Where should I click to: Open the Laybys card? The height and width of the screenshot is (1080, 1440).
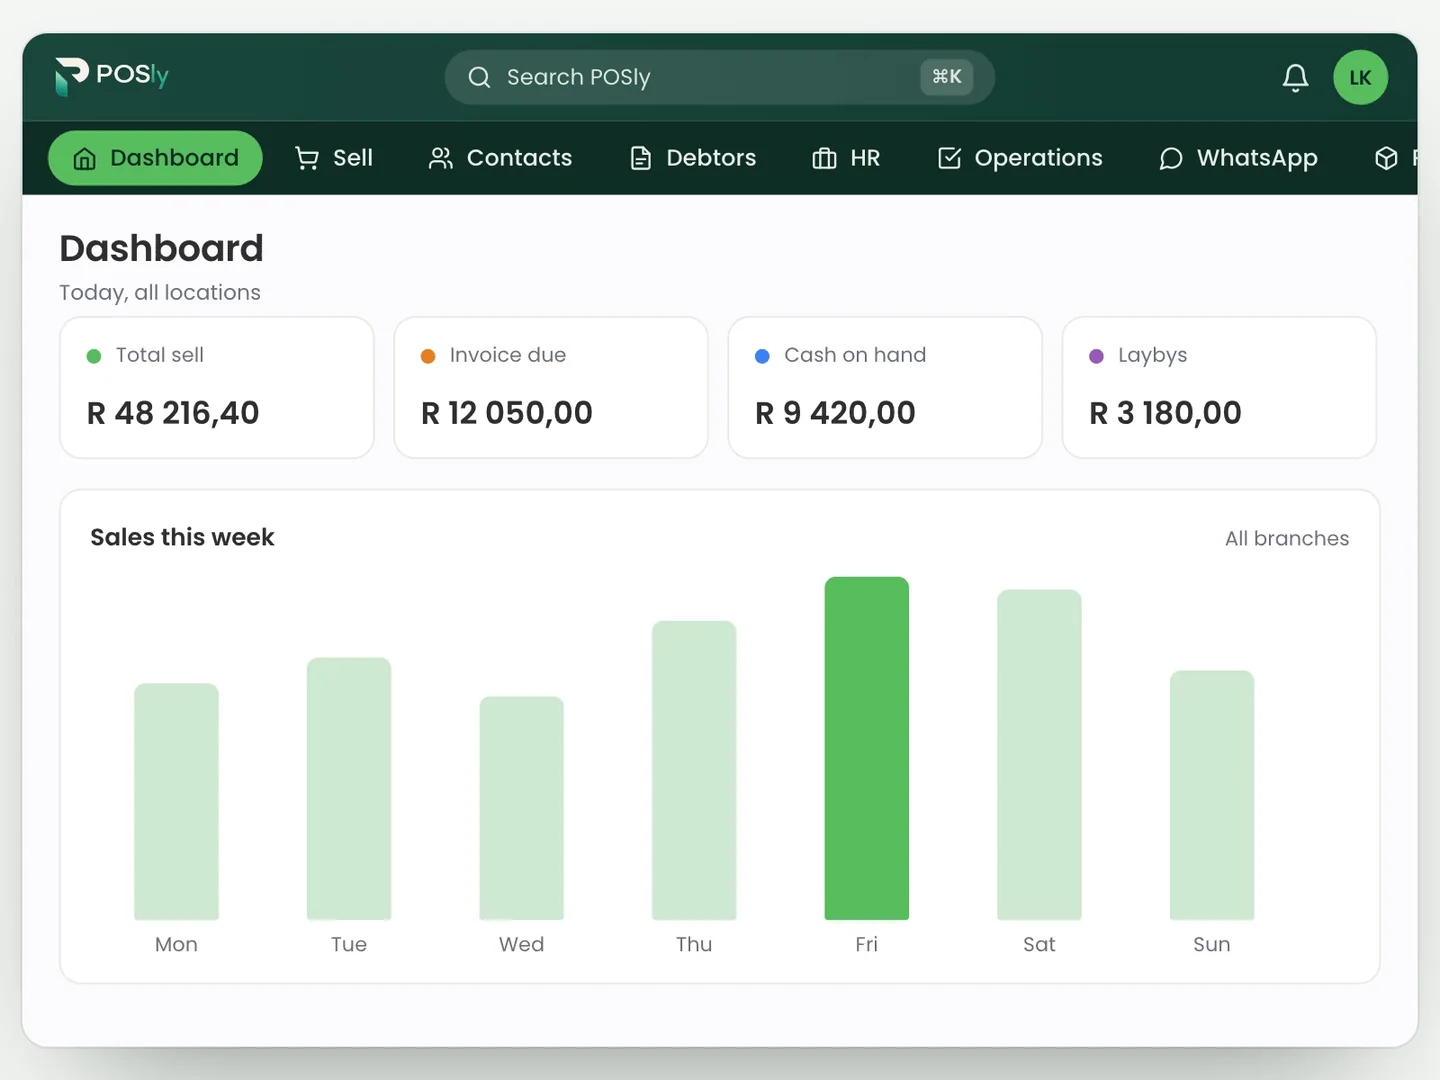tap(1219, 388)
